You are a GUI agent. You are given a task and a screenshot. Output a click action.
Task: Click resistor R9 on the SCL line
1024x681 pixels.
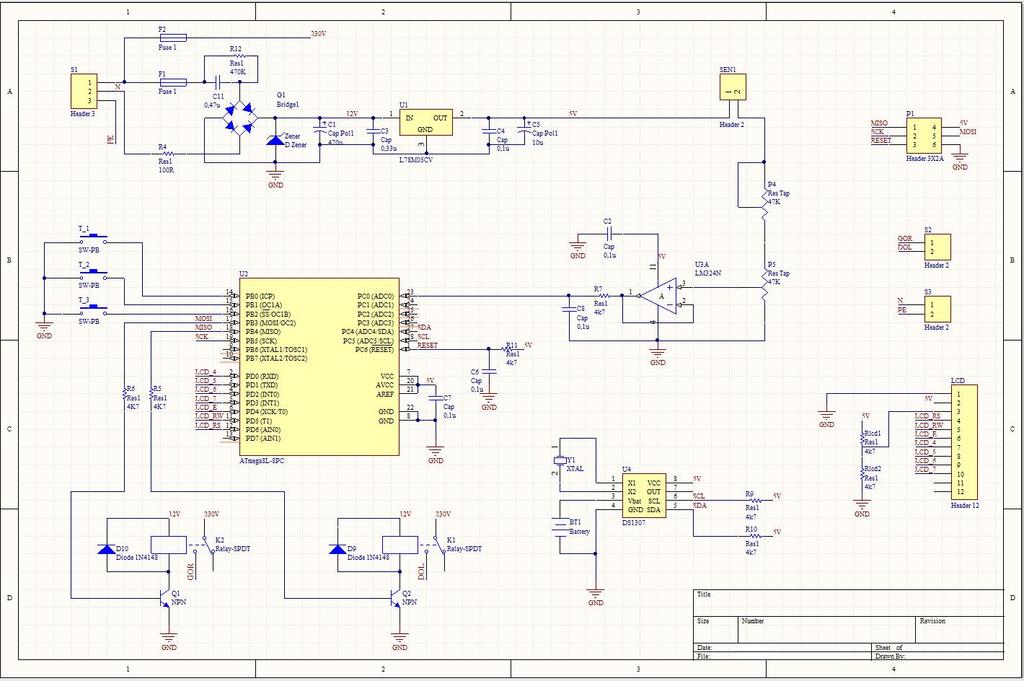754,500
